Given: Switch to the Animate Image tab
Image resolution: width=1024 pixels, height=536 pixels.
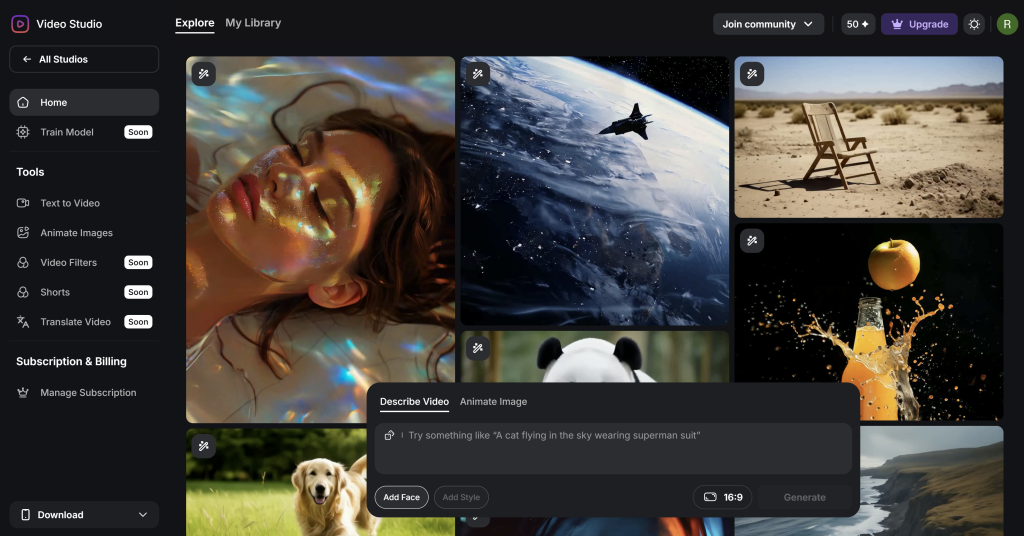Looking at the screenshot, I should click(493, 402).
